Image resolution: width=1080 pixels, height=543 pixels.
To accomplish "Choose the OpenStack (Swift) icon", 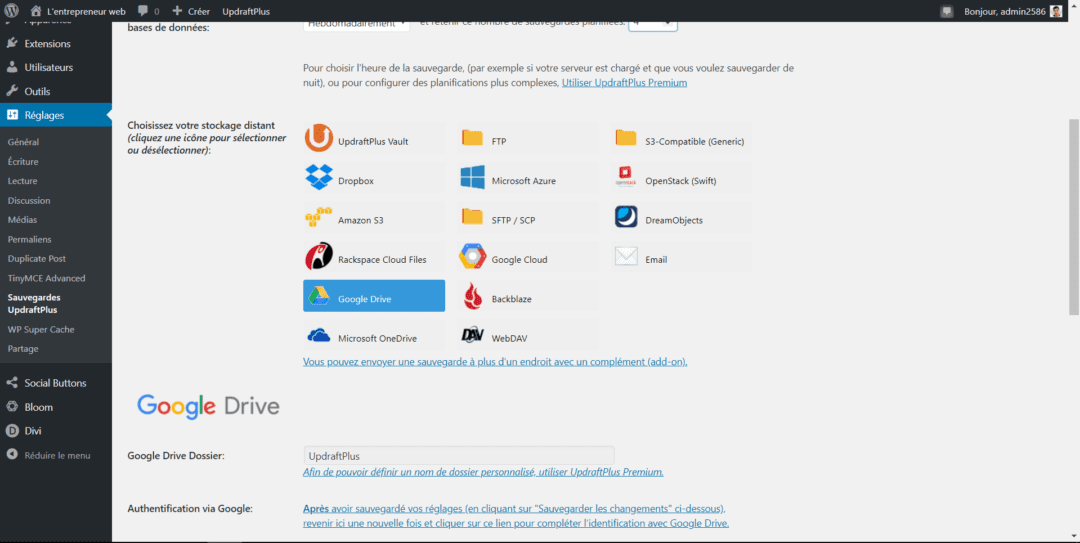I will pyautogui.click(x=626, y=178).
